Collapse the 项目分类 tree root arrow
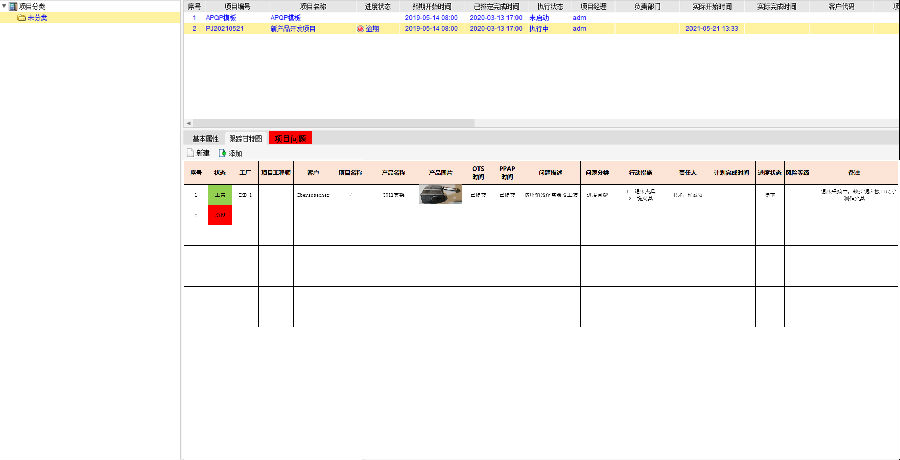The height and width of the screenshot is (460, 900). [x=4, y=6]
